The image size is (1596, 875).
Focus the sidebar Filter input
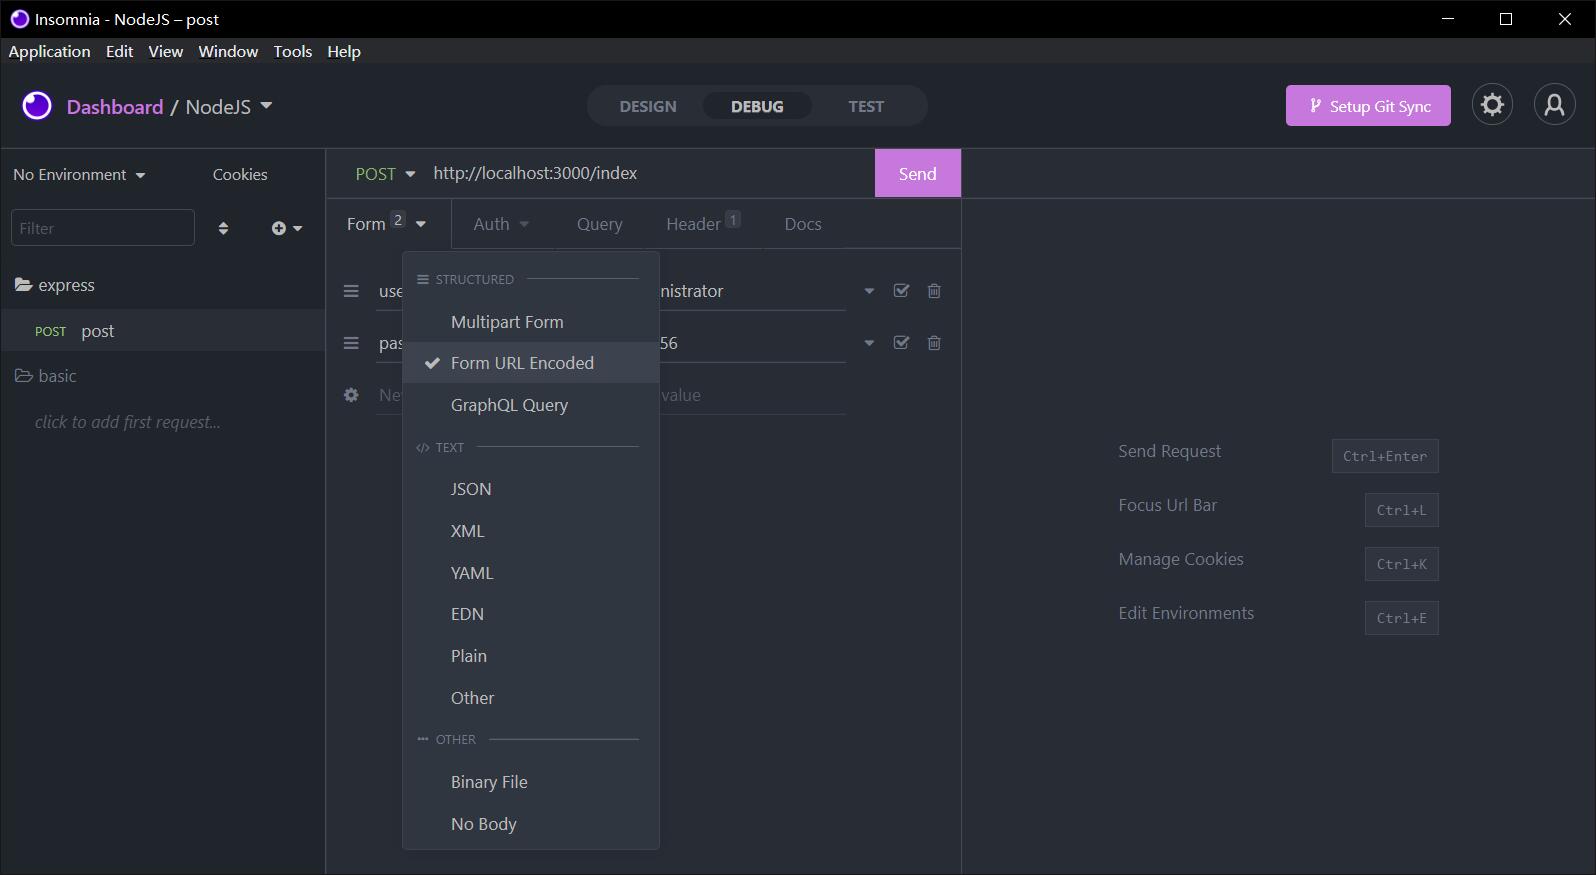pos(102,228)
